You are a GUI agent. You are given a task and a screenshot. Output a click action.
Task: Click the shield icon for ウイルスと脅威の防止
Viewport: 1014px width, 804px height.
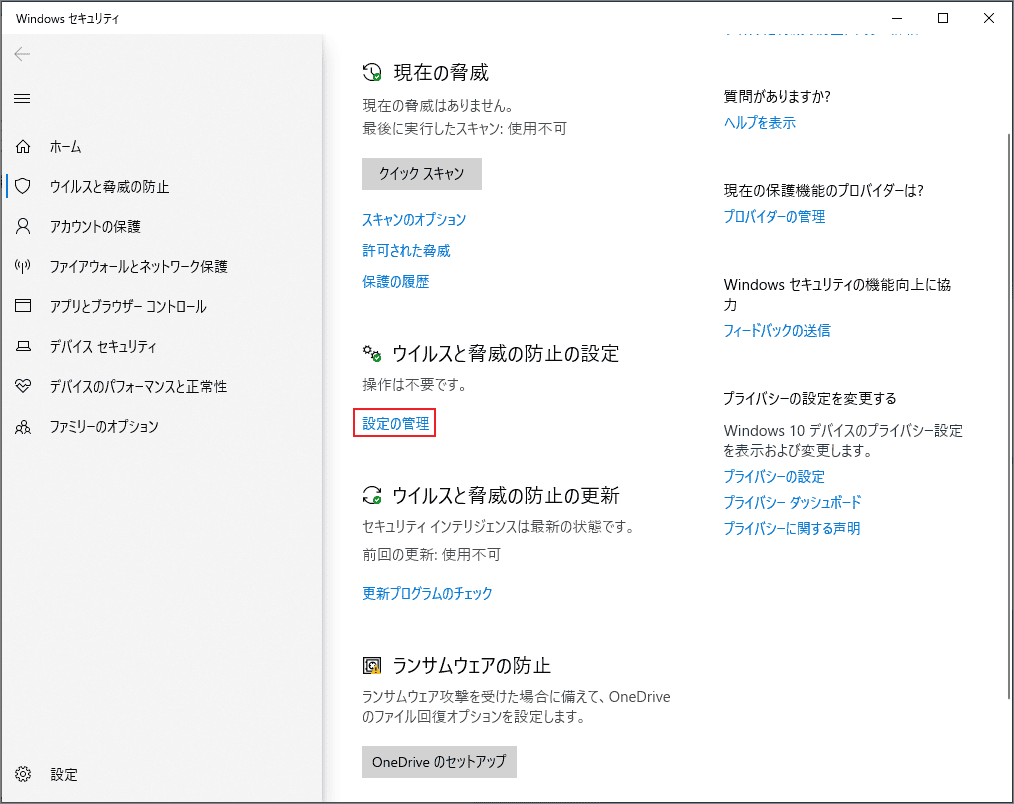pos(23,186)
